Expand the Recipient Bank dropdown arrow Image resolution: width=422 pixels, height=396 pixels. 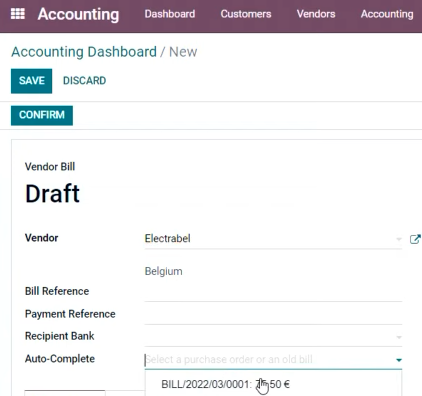click(x=399, y=337)
